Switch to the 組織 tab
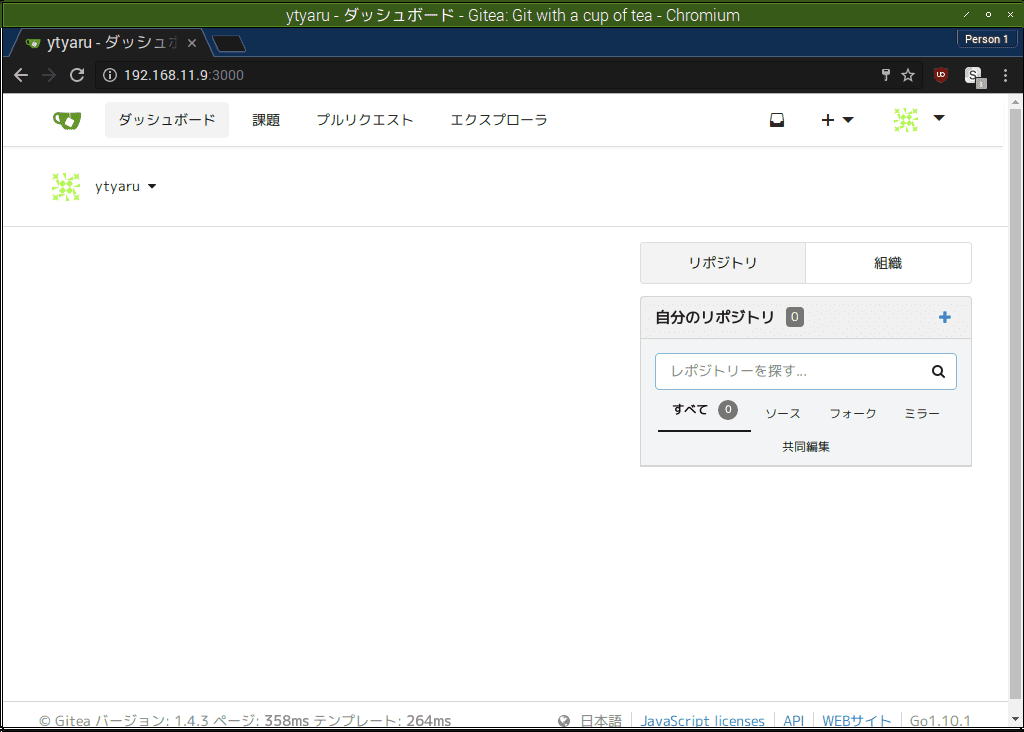Viewport: 1024px width, 732px height. pyautogui.click(x=888, y=262)
